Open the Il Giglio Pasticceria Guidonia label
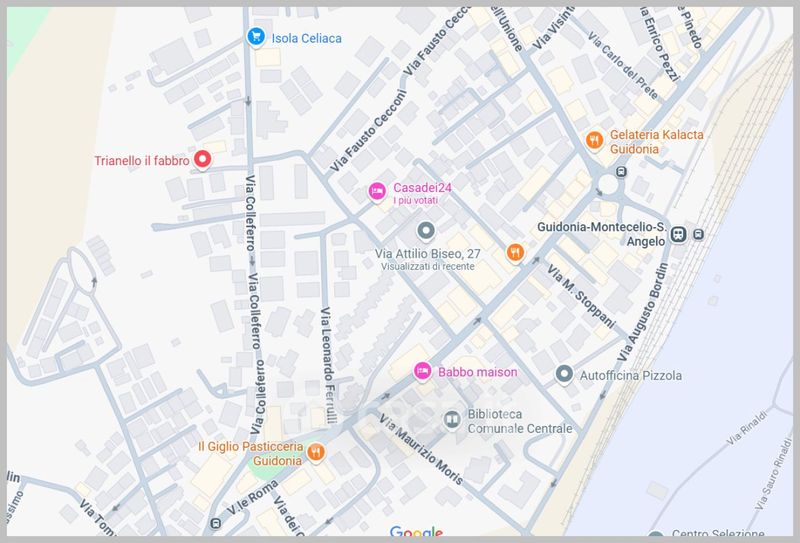 click(x=251, y=454)
